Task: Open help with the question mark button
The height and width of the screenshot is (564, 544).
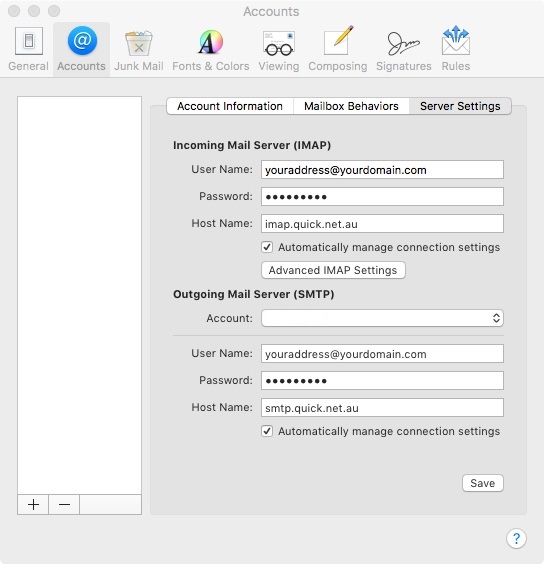Action: tap(516, 538)
